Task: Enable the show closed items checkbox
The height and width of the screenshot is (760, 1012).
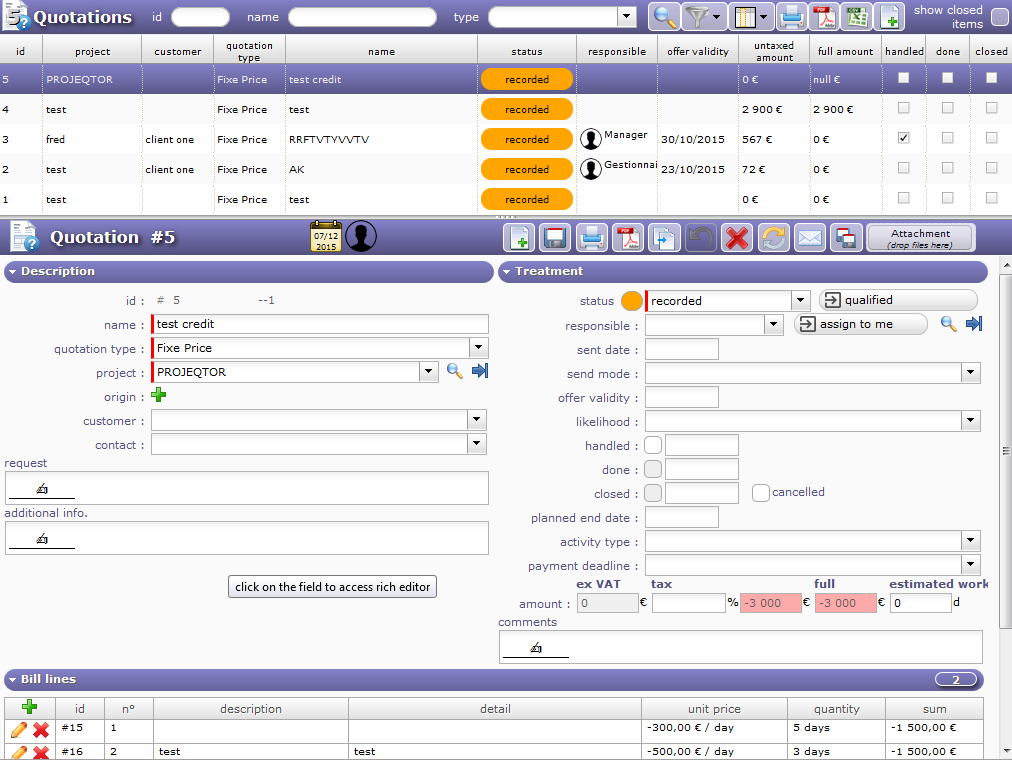Action: pyautogui.click(x=999, y=17)
